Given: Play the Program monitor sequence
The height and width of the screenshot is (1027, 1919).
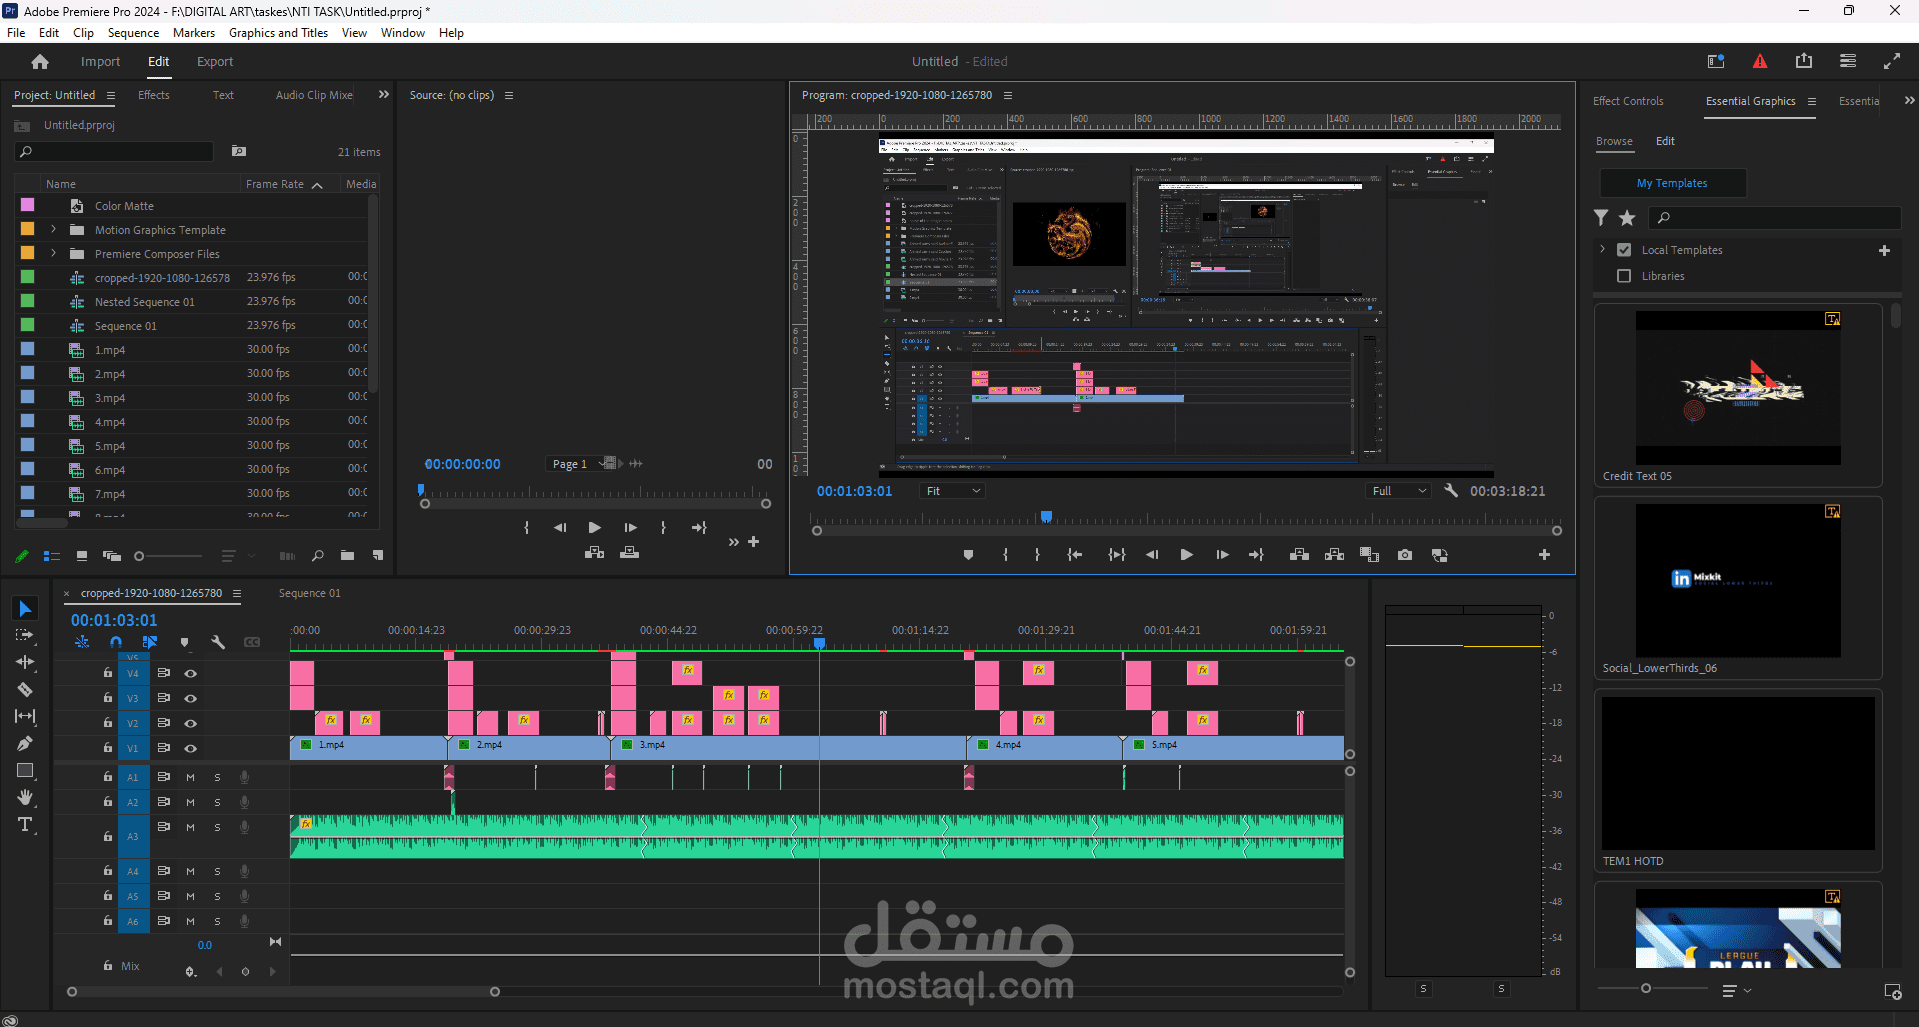Looking at the screenshot, I should pyautogui.click(x=1186, y=555).
